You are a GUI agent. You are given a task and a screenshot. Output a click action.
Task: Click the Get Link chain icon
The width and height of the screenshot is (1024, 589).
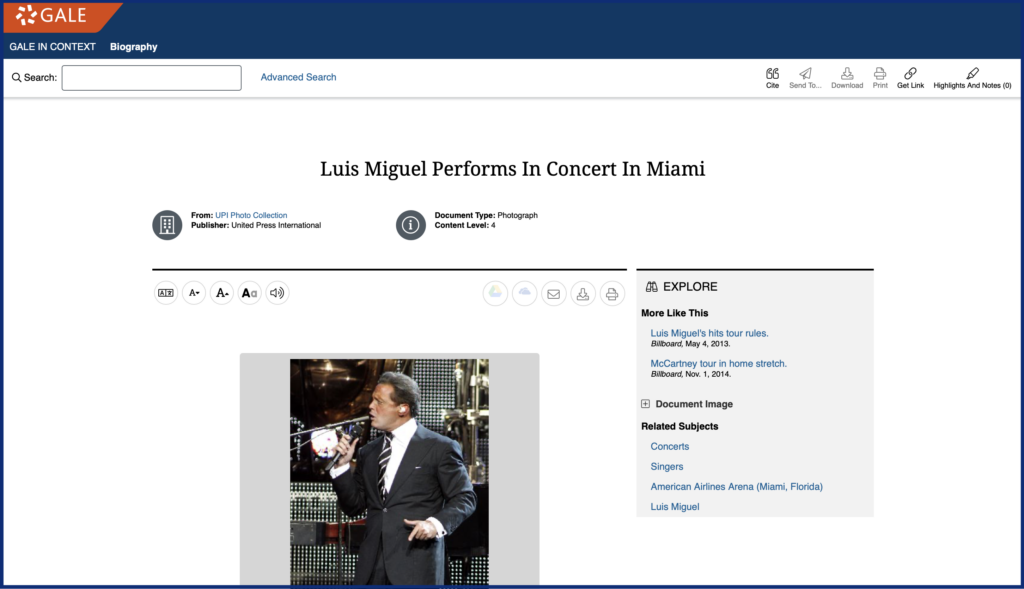910,78
